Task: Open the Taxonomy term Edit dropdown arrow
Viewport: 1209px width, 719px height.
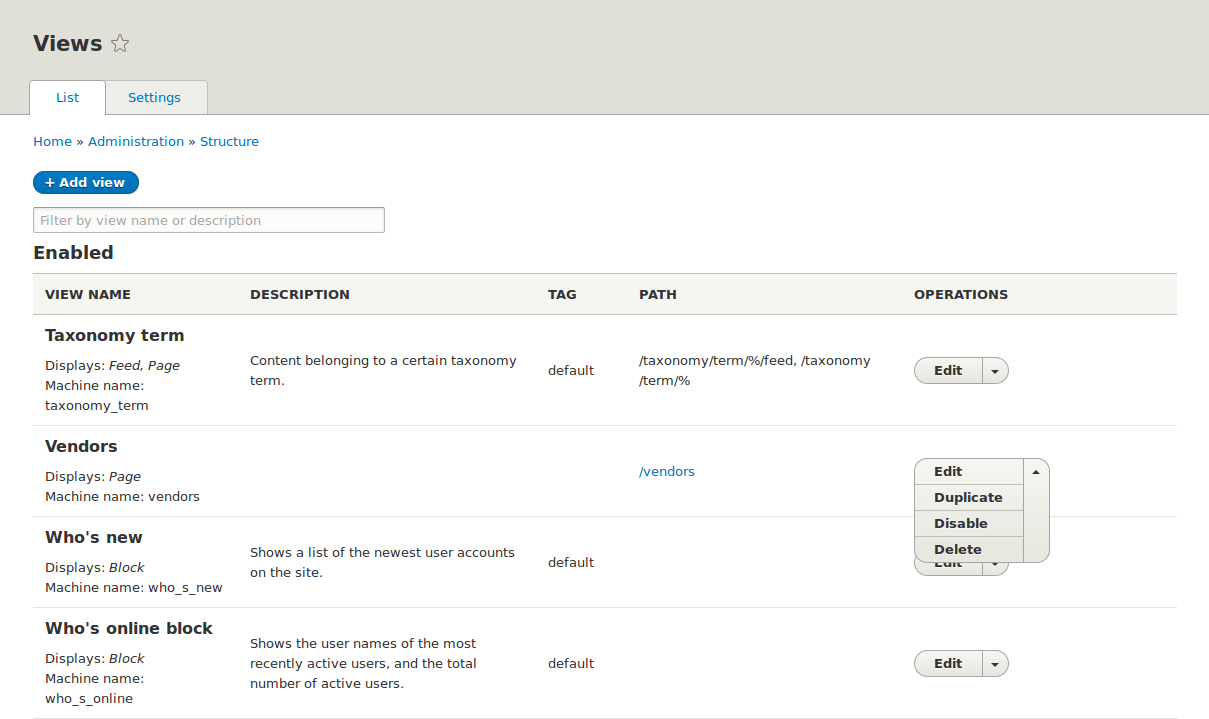Action: tap(995, 370)
